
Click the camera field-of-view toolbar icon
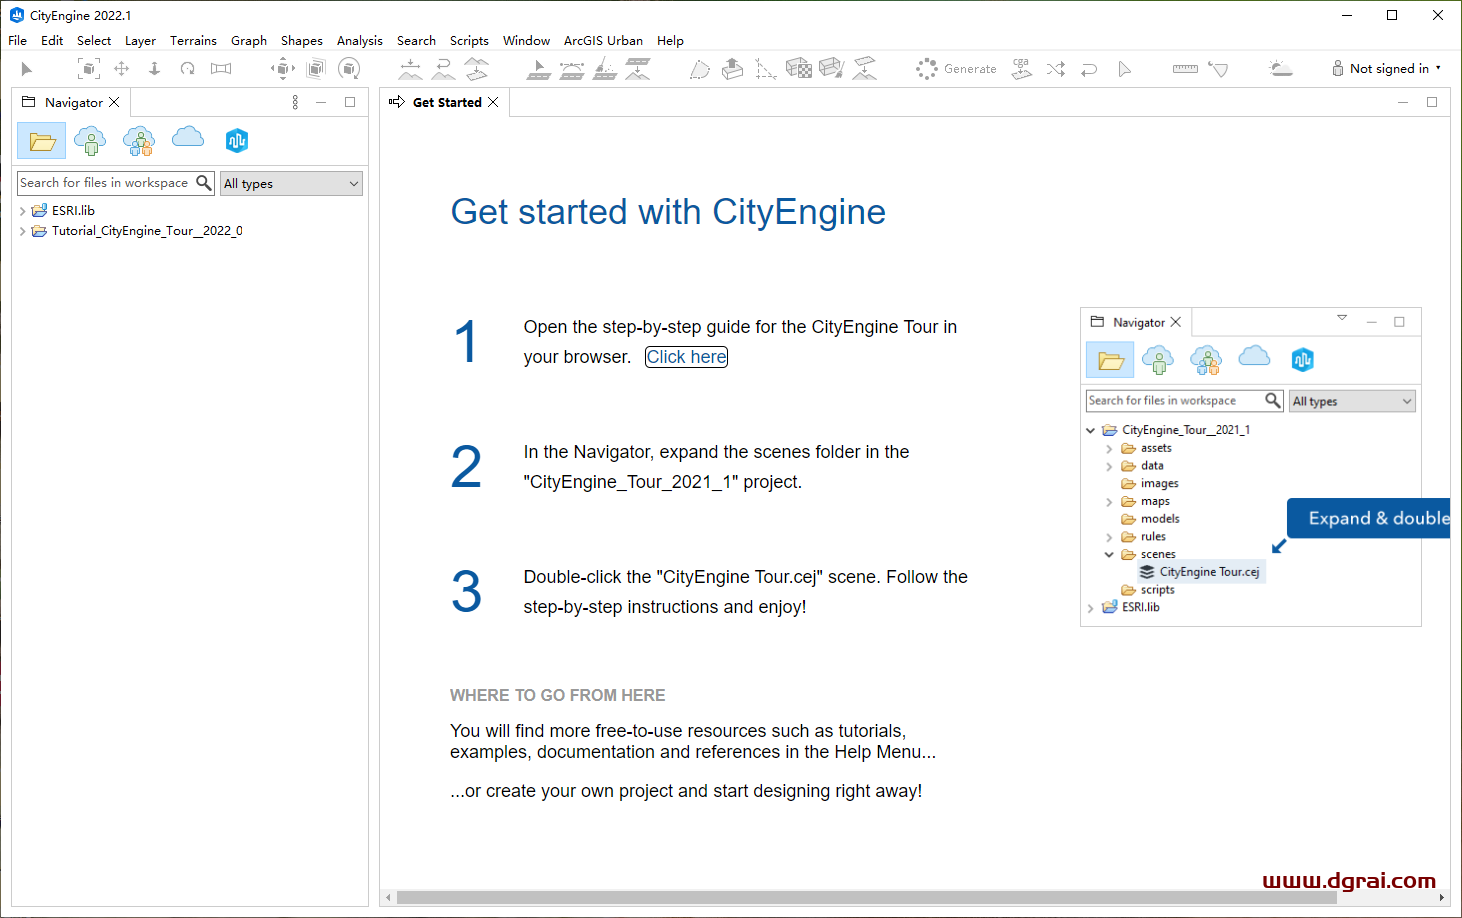coord(221,69)
